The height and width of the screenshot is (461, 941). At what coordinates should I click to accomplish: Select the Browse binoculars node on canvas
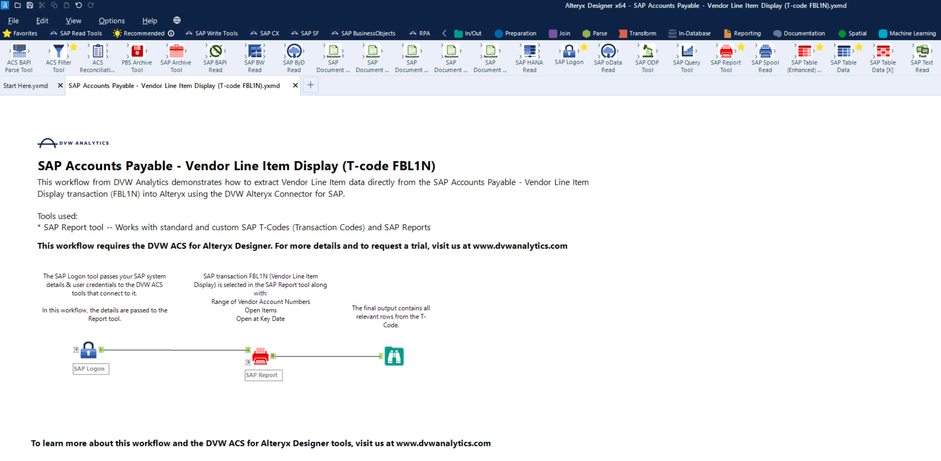tap(394, 357)
